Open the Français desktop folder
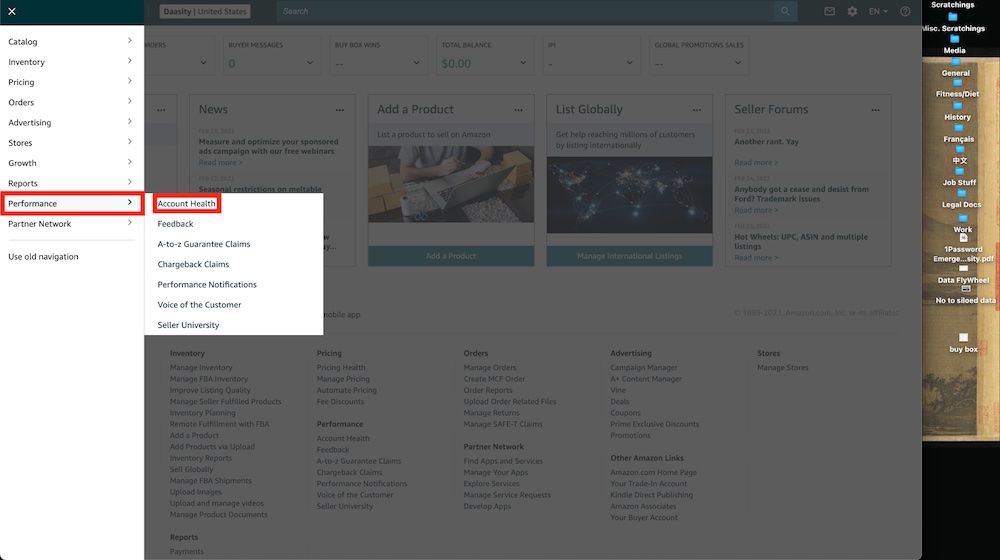The height and width of the screenshot is (560, 1000). 959,133
